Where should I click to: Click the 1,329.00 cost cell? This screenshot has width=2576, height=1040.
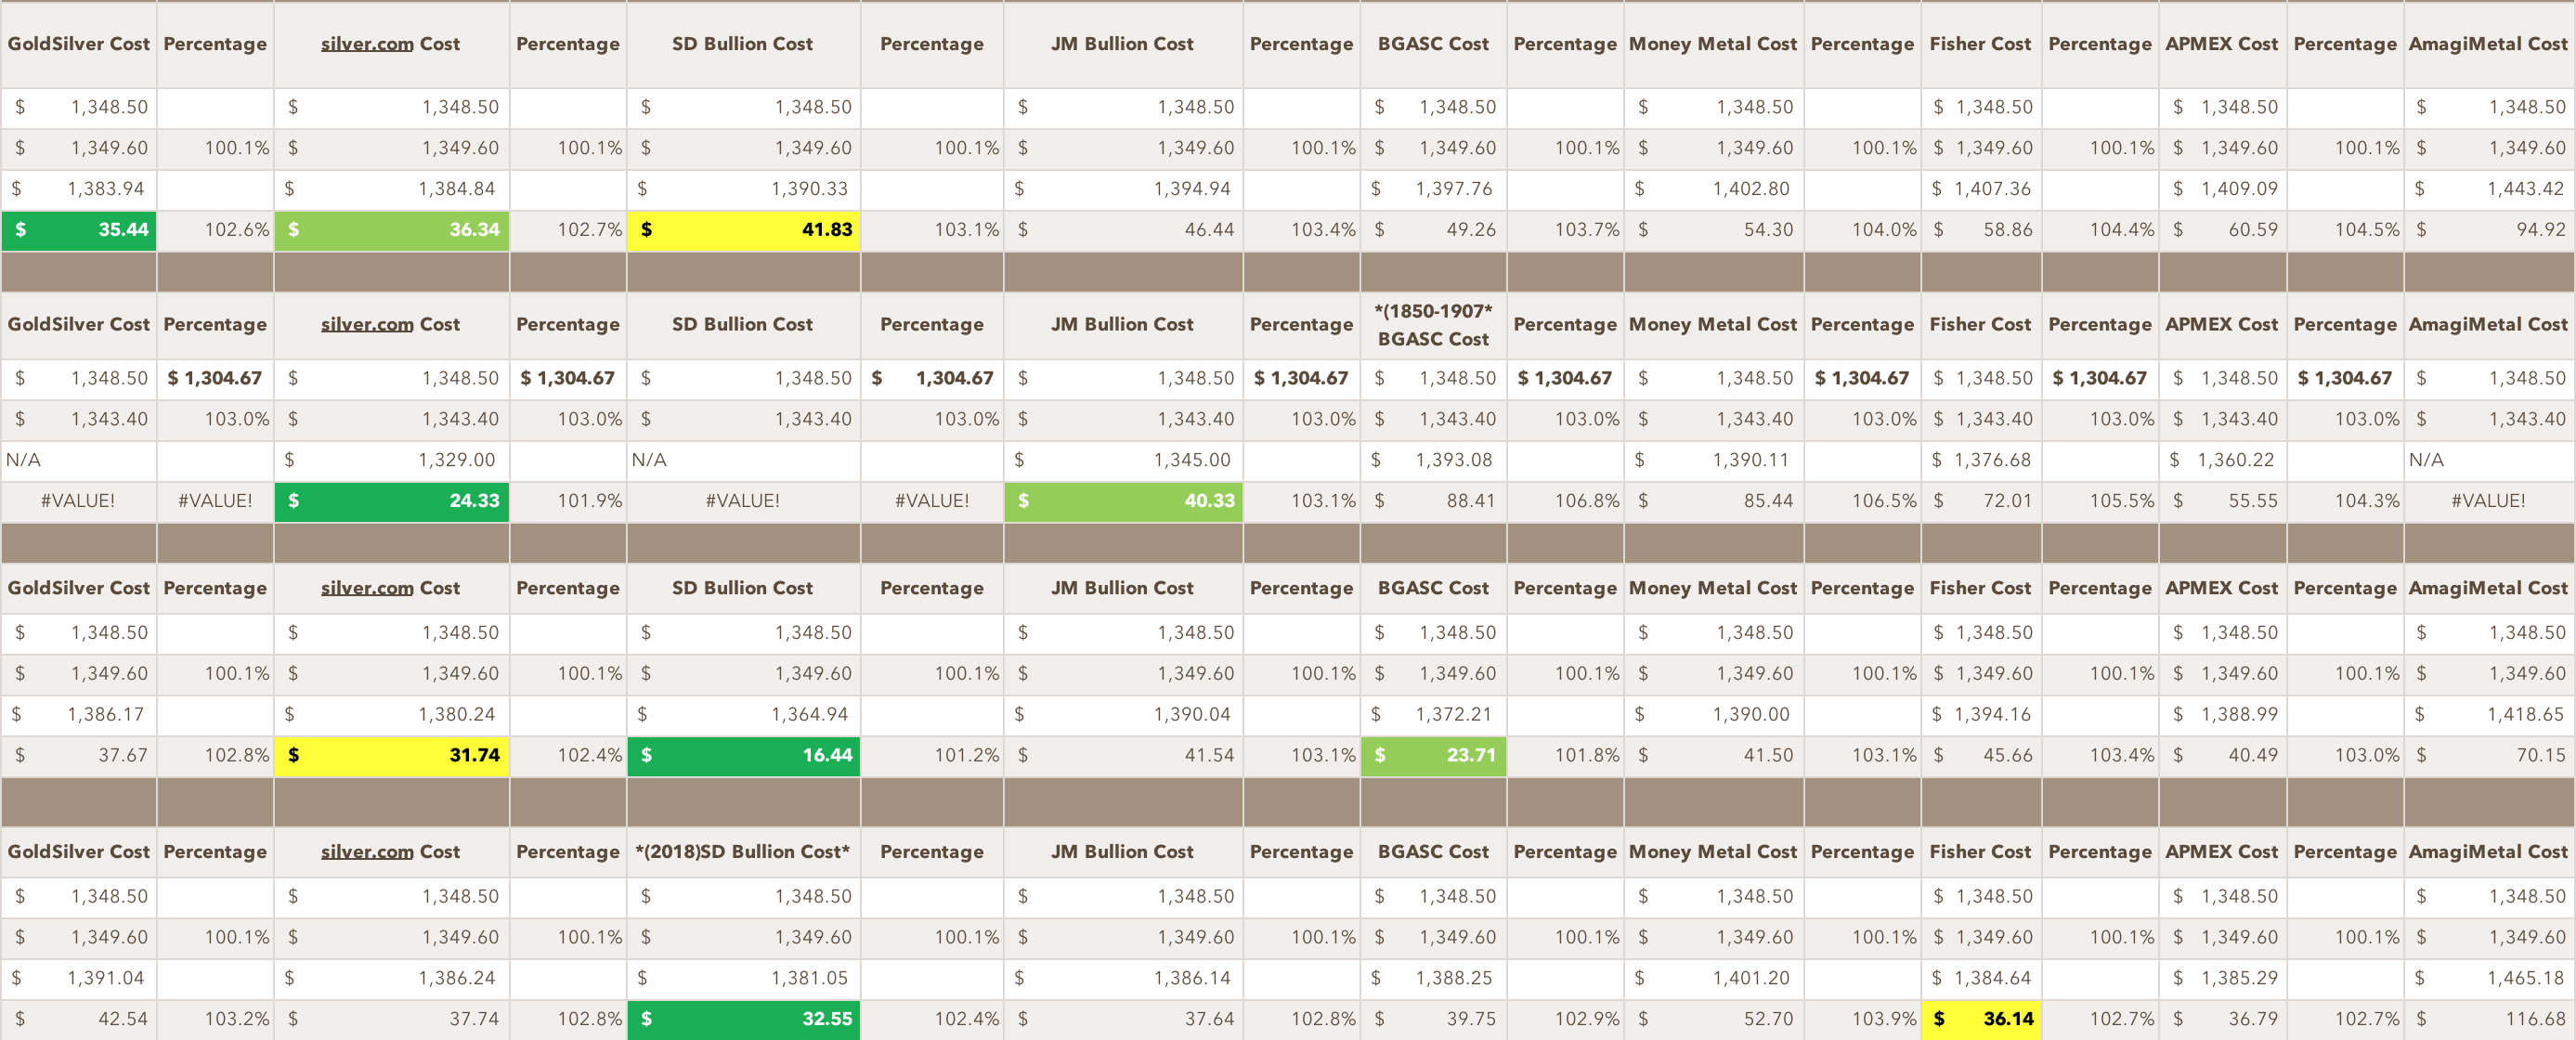pyautogui.click(x=392, y=460)
